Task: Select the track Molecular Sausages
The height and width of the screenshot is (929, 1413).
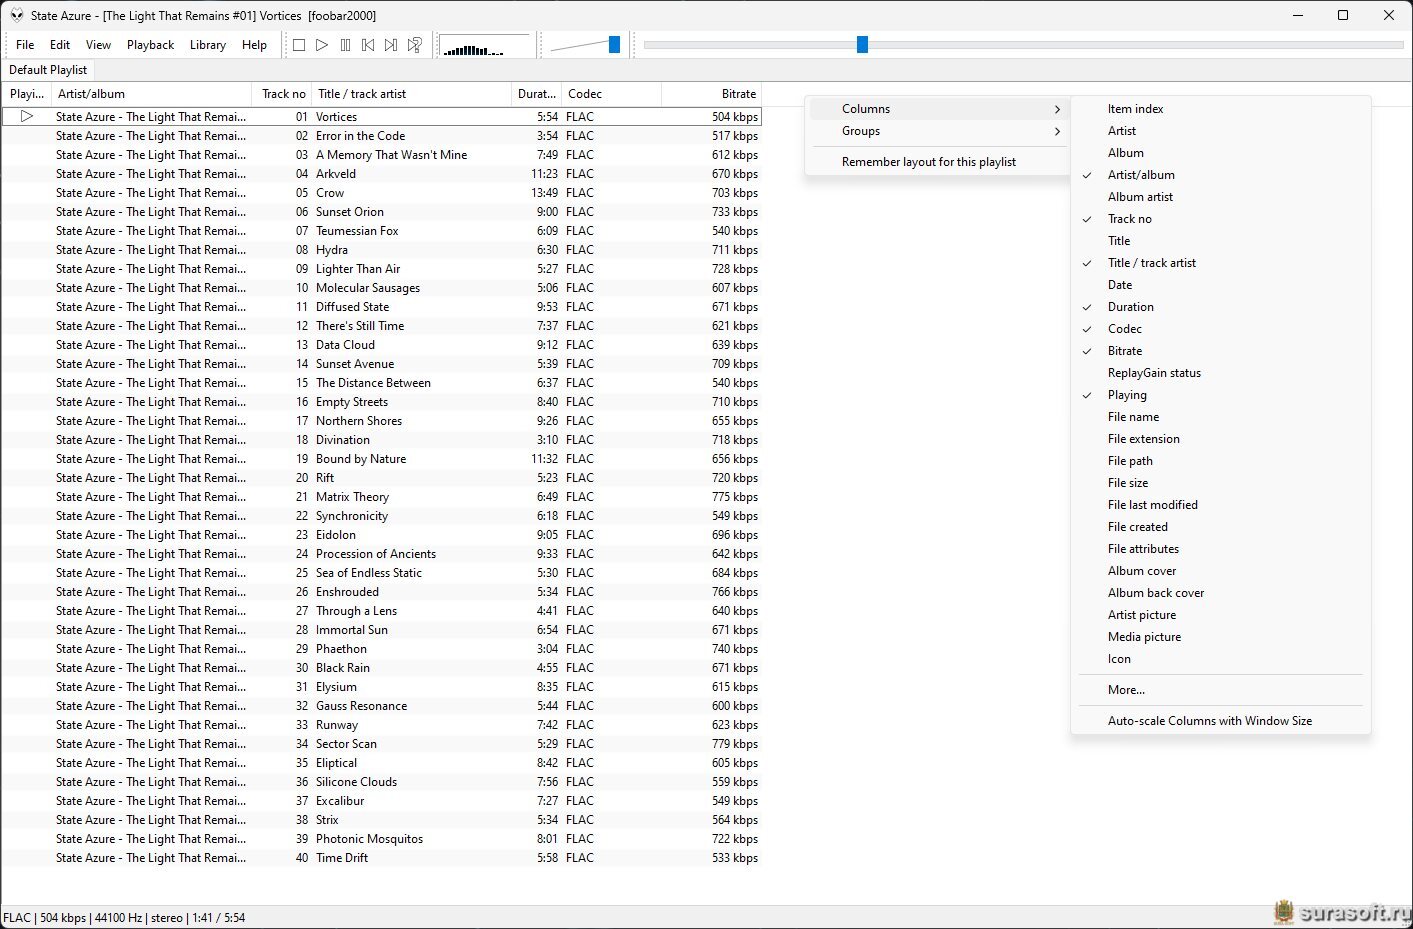Action: pos(381,288)
